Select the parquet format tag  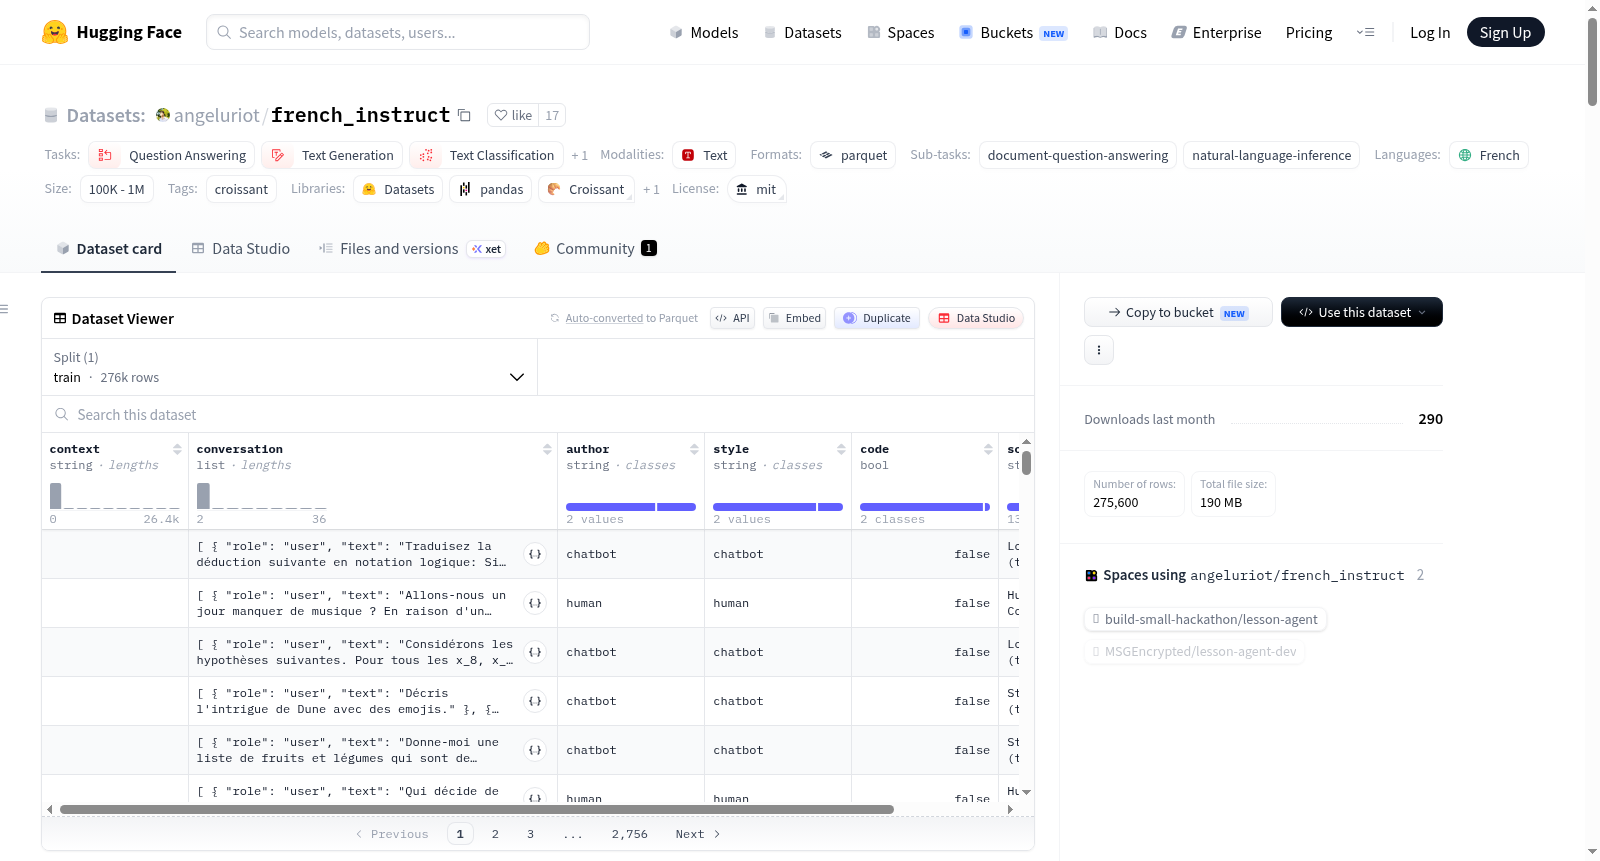click(853, 155)
